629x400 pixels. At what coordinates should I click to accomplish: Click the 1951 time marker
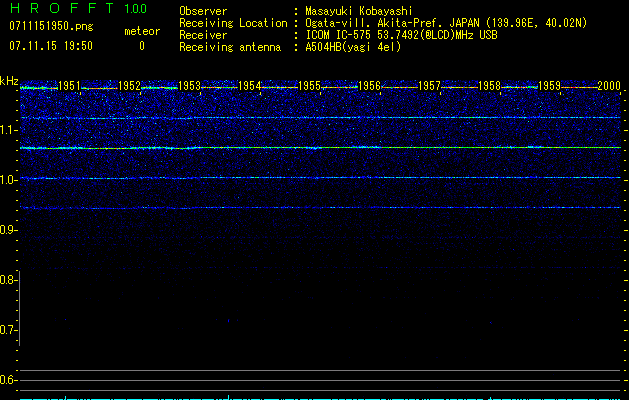click(70, 87)
